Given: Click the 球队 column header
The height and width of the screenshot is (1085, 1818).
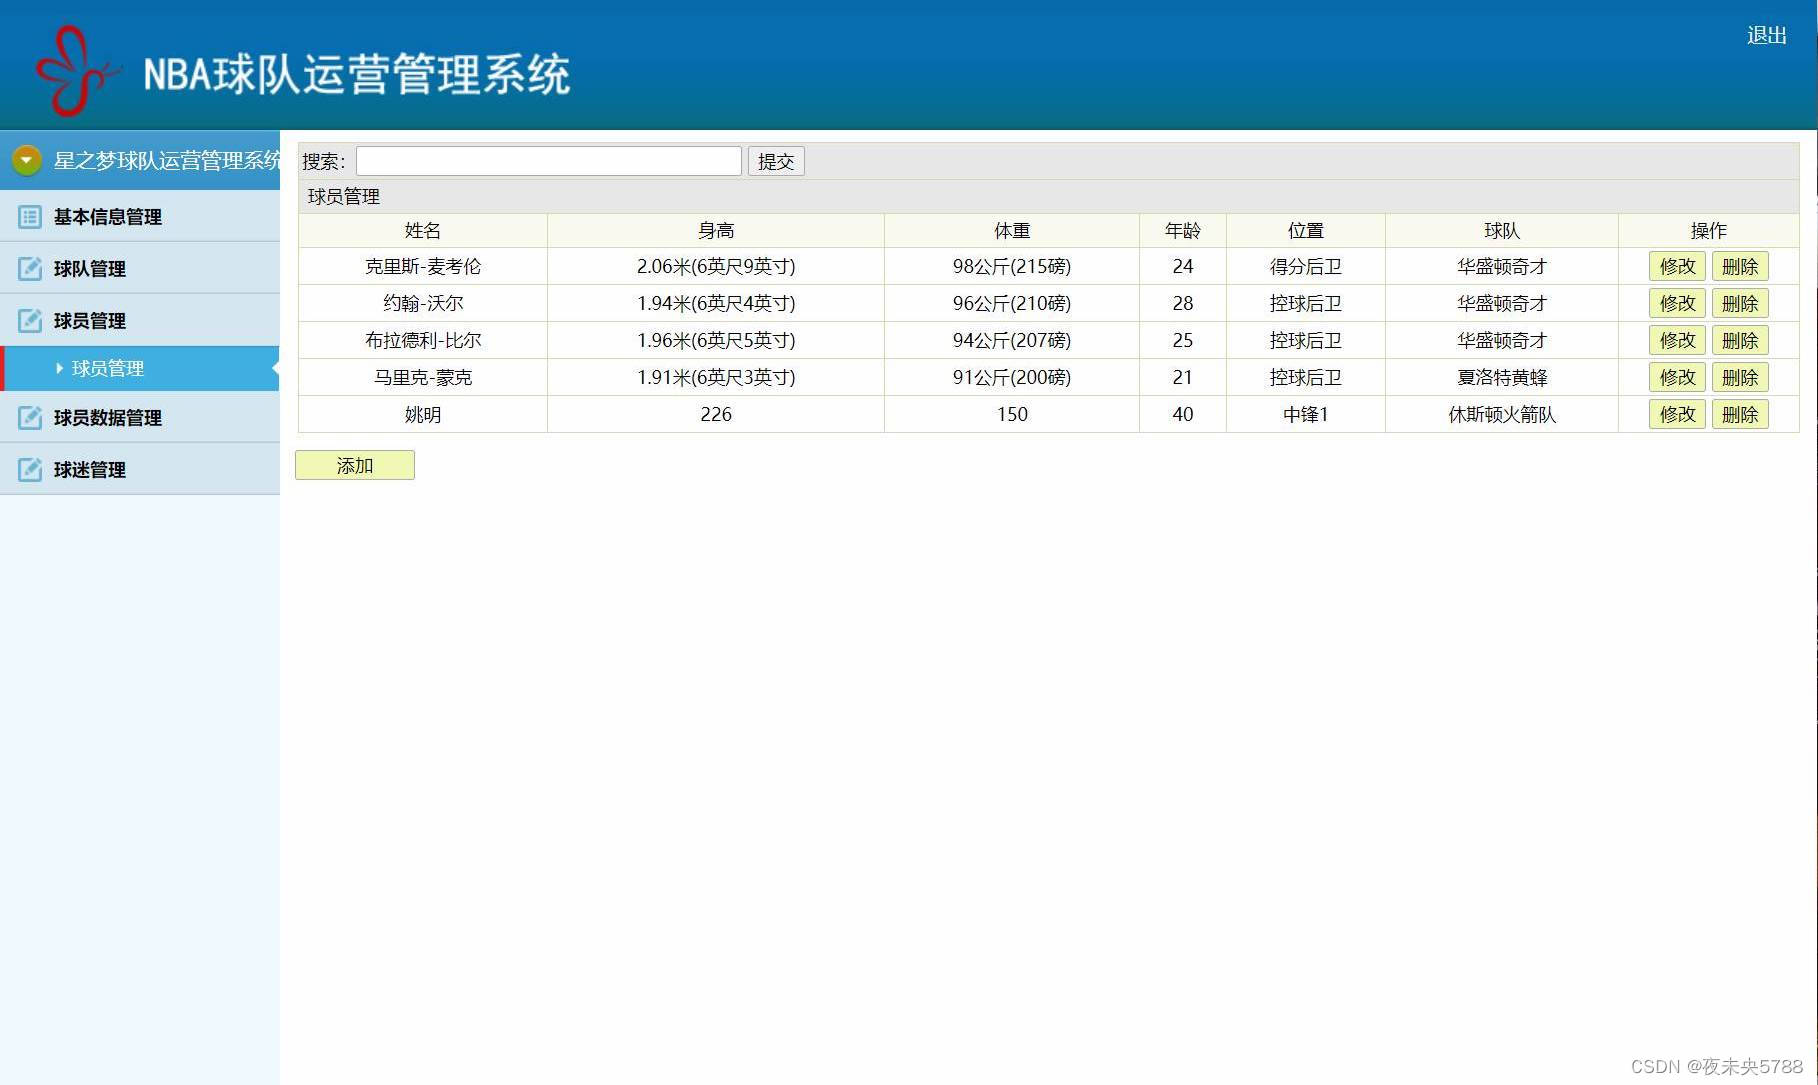Looking at the screenshot, I should pos(1502,231).
